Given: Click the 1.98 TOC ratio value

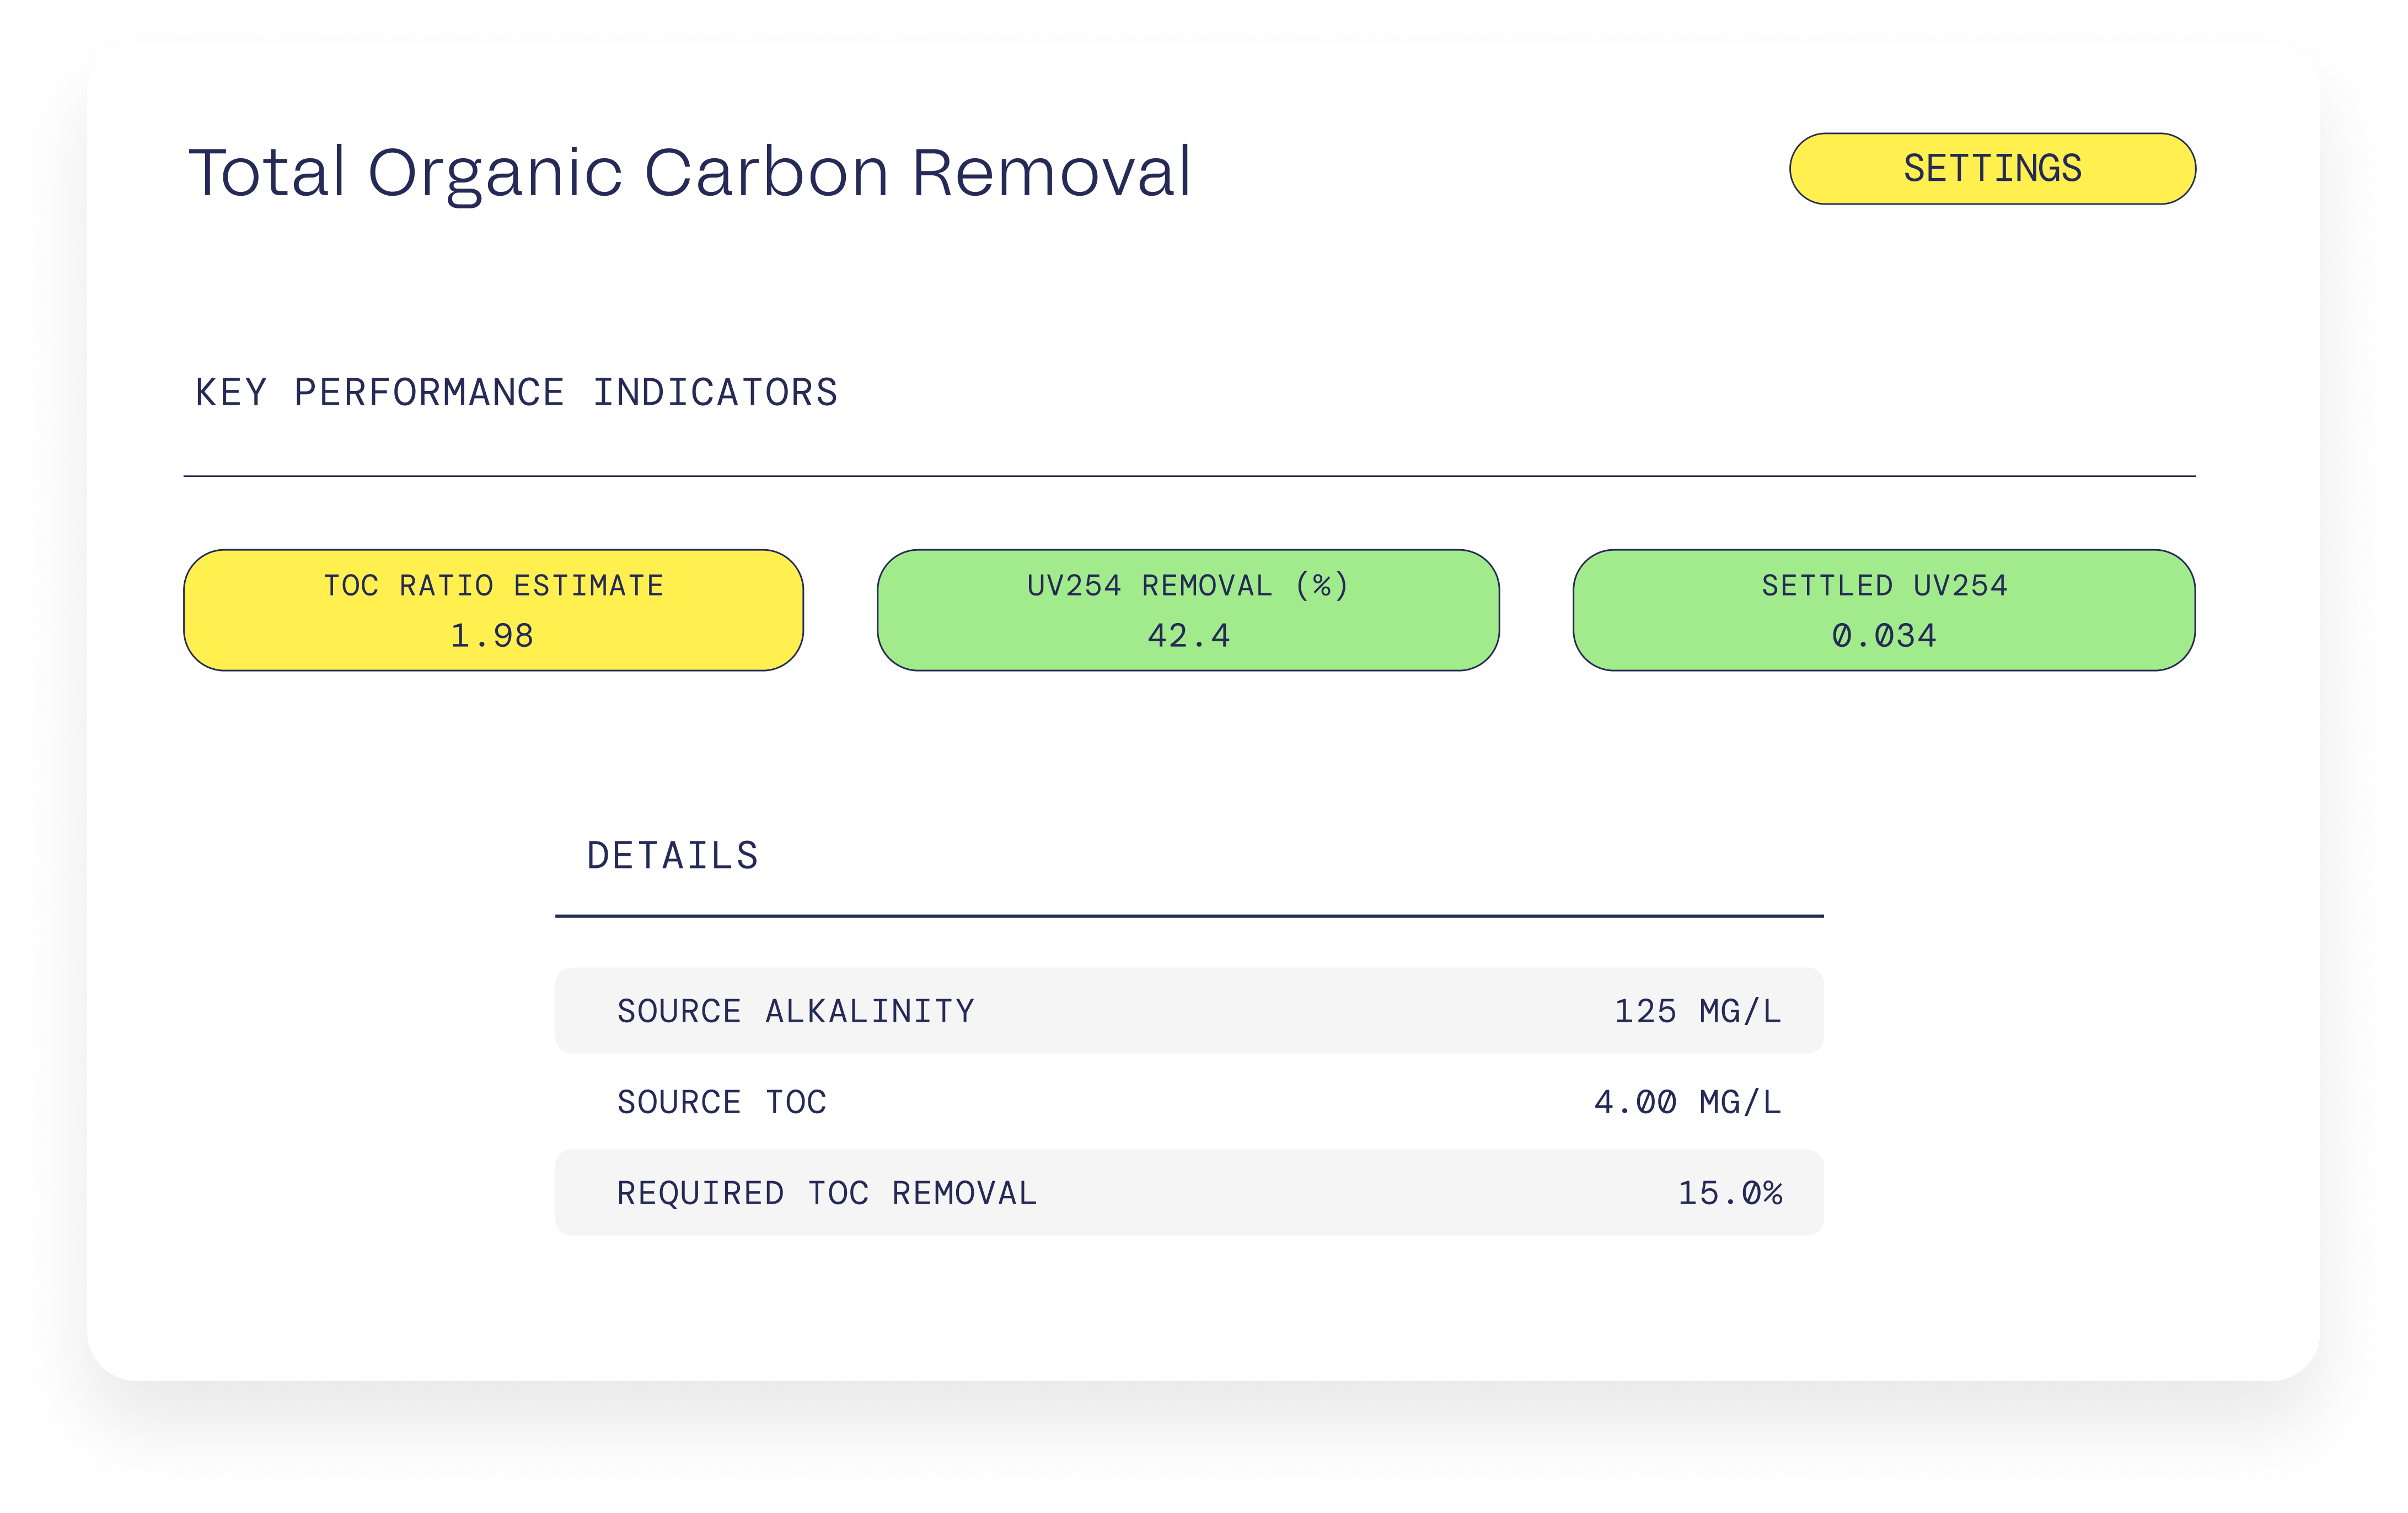Looking at the screenshot, I should [492, 636].
